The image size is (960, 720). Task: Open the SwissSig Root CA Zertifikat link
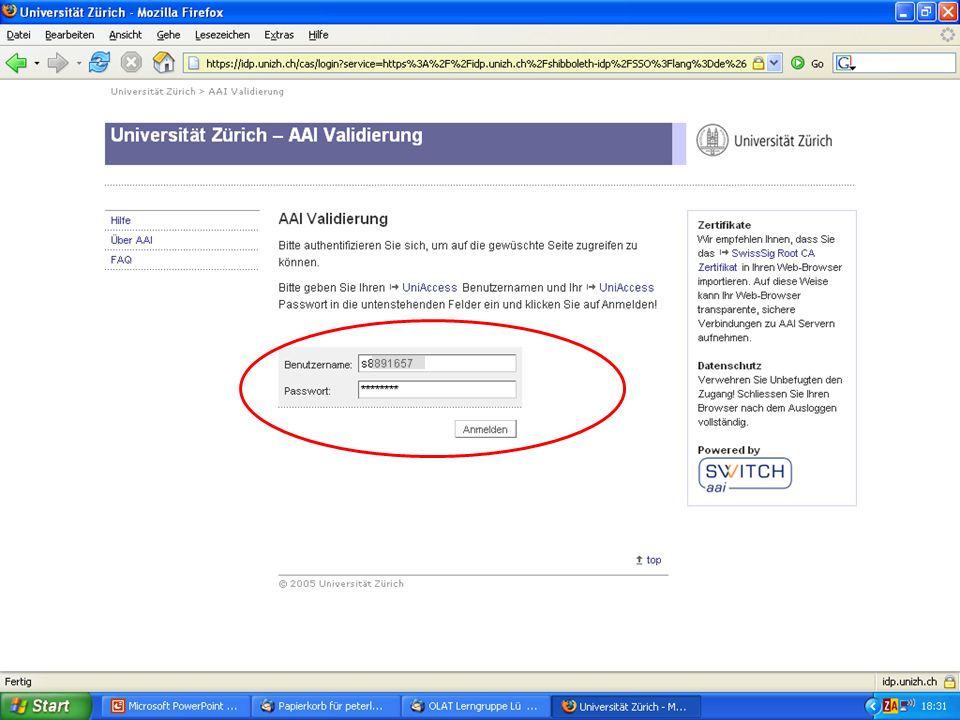(757, 260)
